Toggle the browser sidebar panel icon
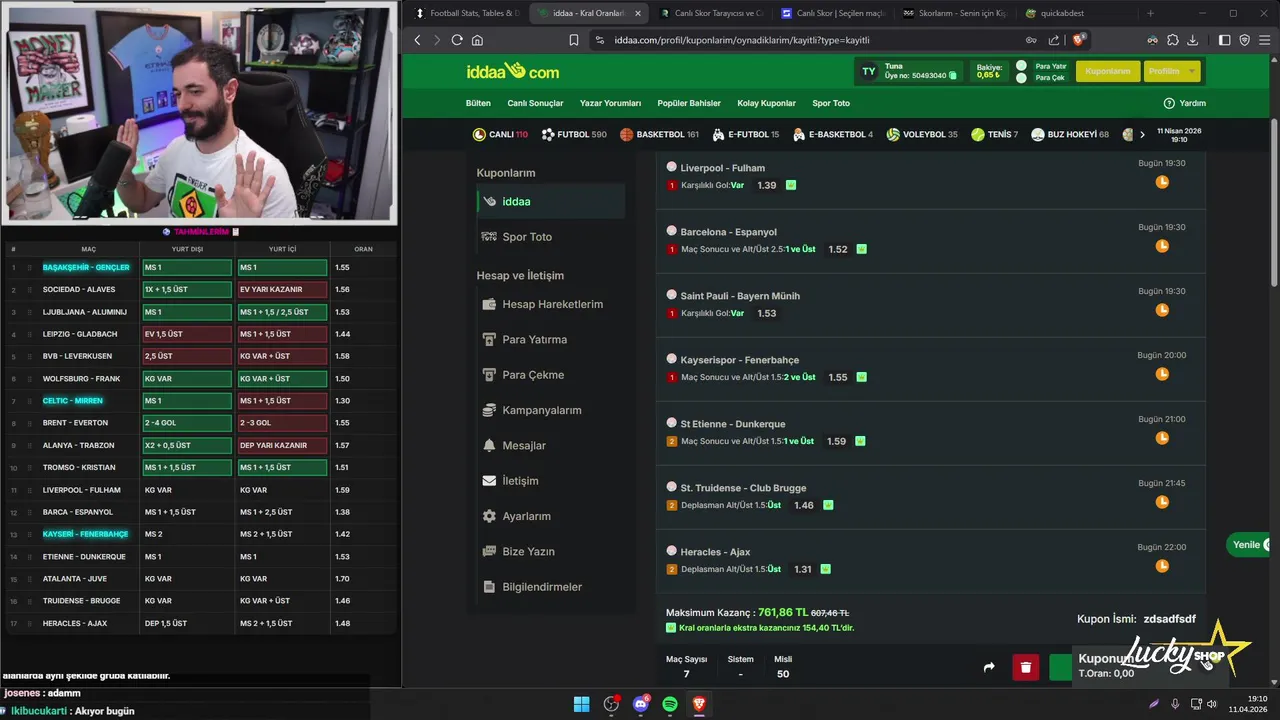This screenshot has height=720, width=1280. (1224, 40)
